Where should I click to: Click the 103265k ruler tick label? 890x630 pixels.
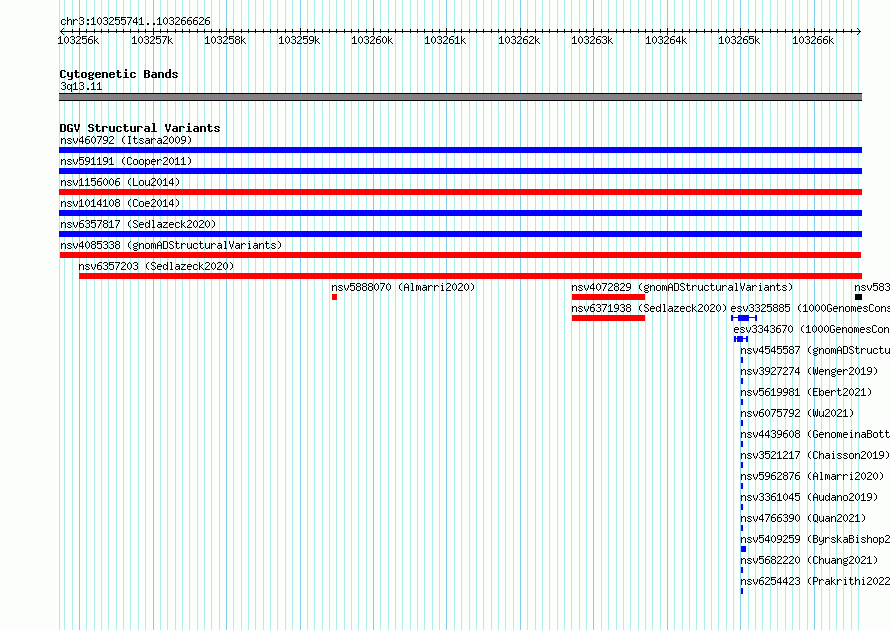(740, 40)
